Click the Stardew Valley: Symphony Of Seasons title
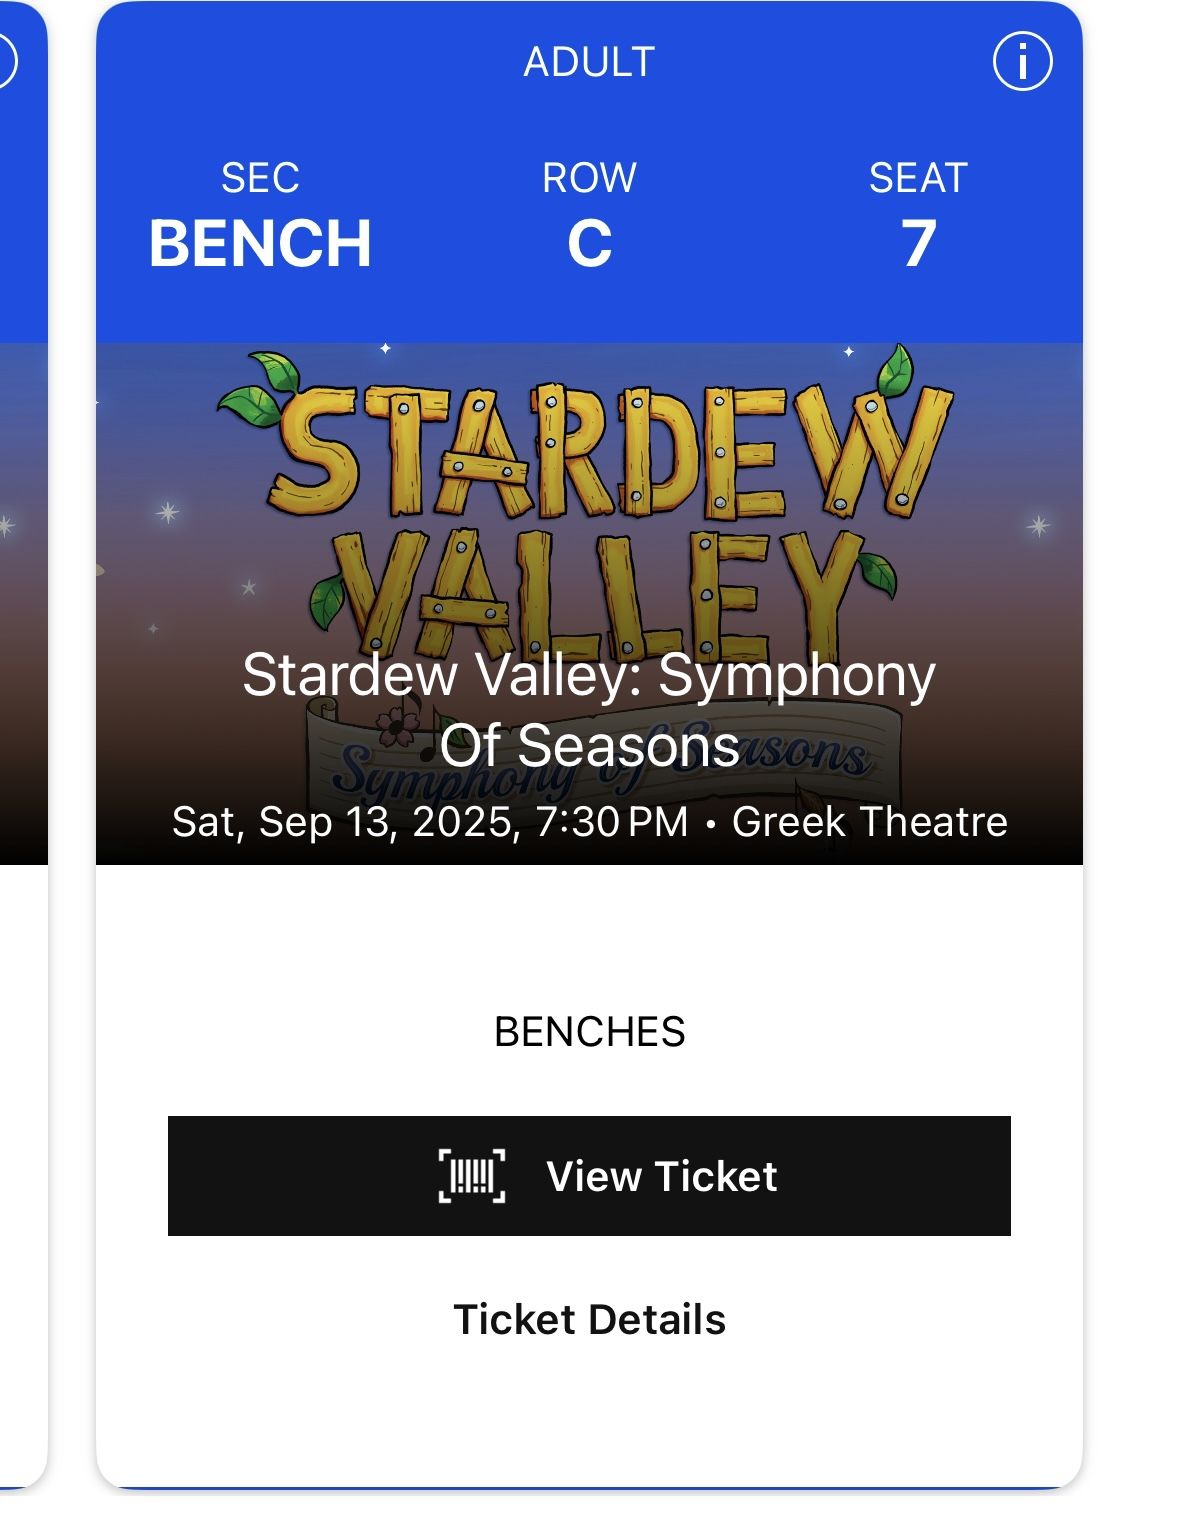This screenshot has height=1522, width=1179. pyautogui.click(x=589, y=709)
